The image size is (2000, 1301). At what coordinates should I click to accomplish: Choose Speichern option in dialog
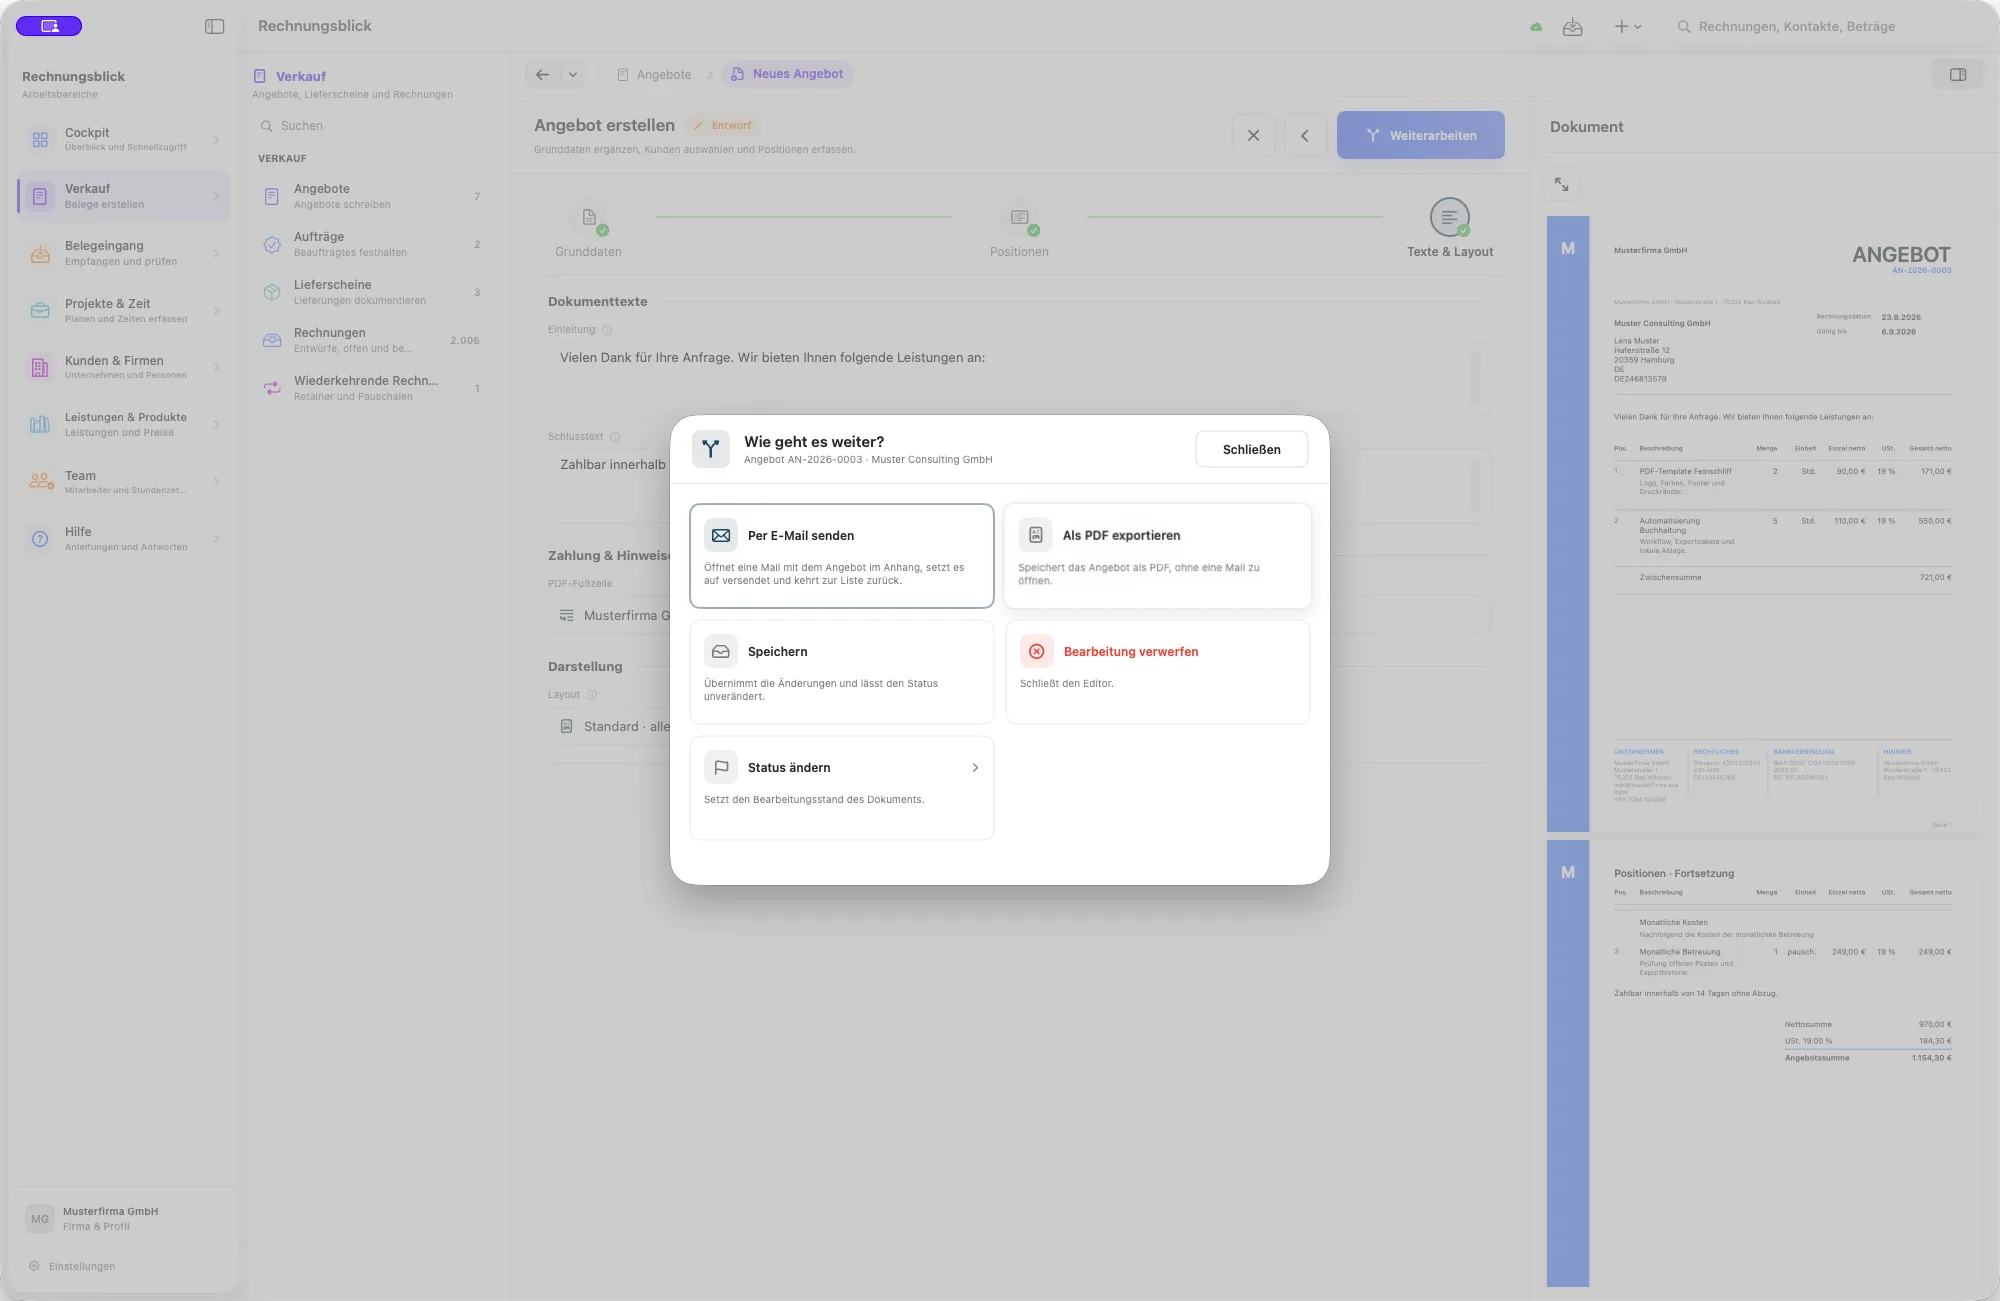(x=842, y=672)
